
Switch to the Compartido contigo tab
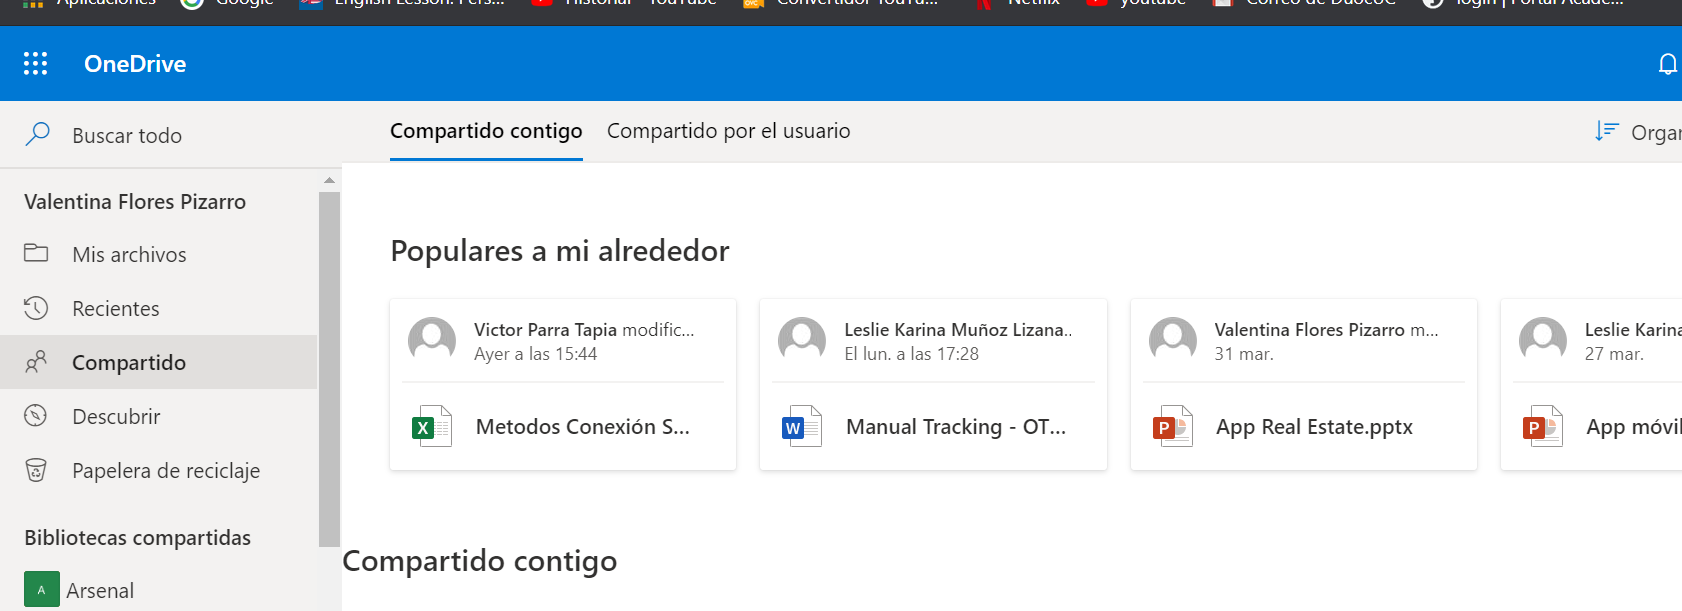click(x=486, y=131)
